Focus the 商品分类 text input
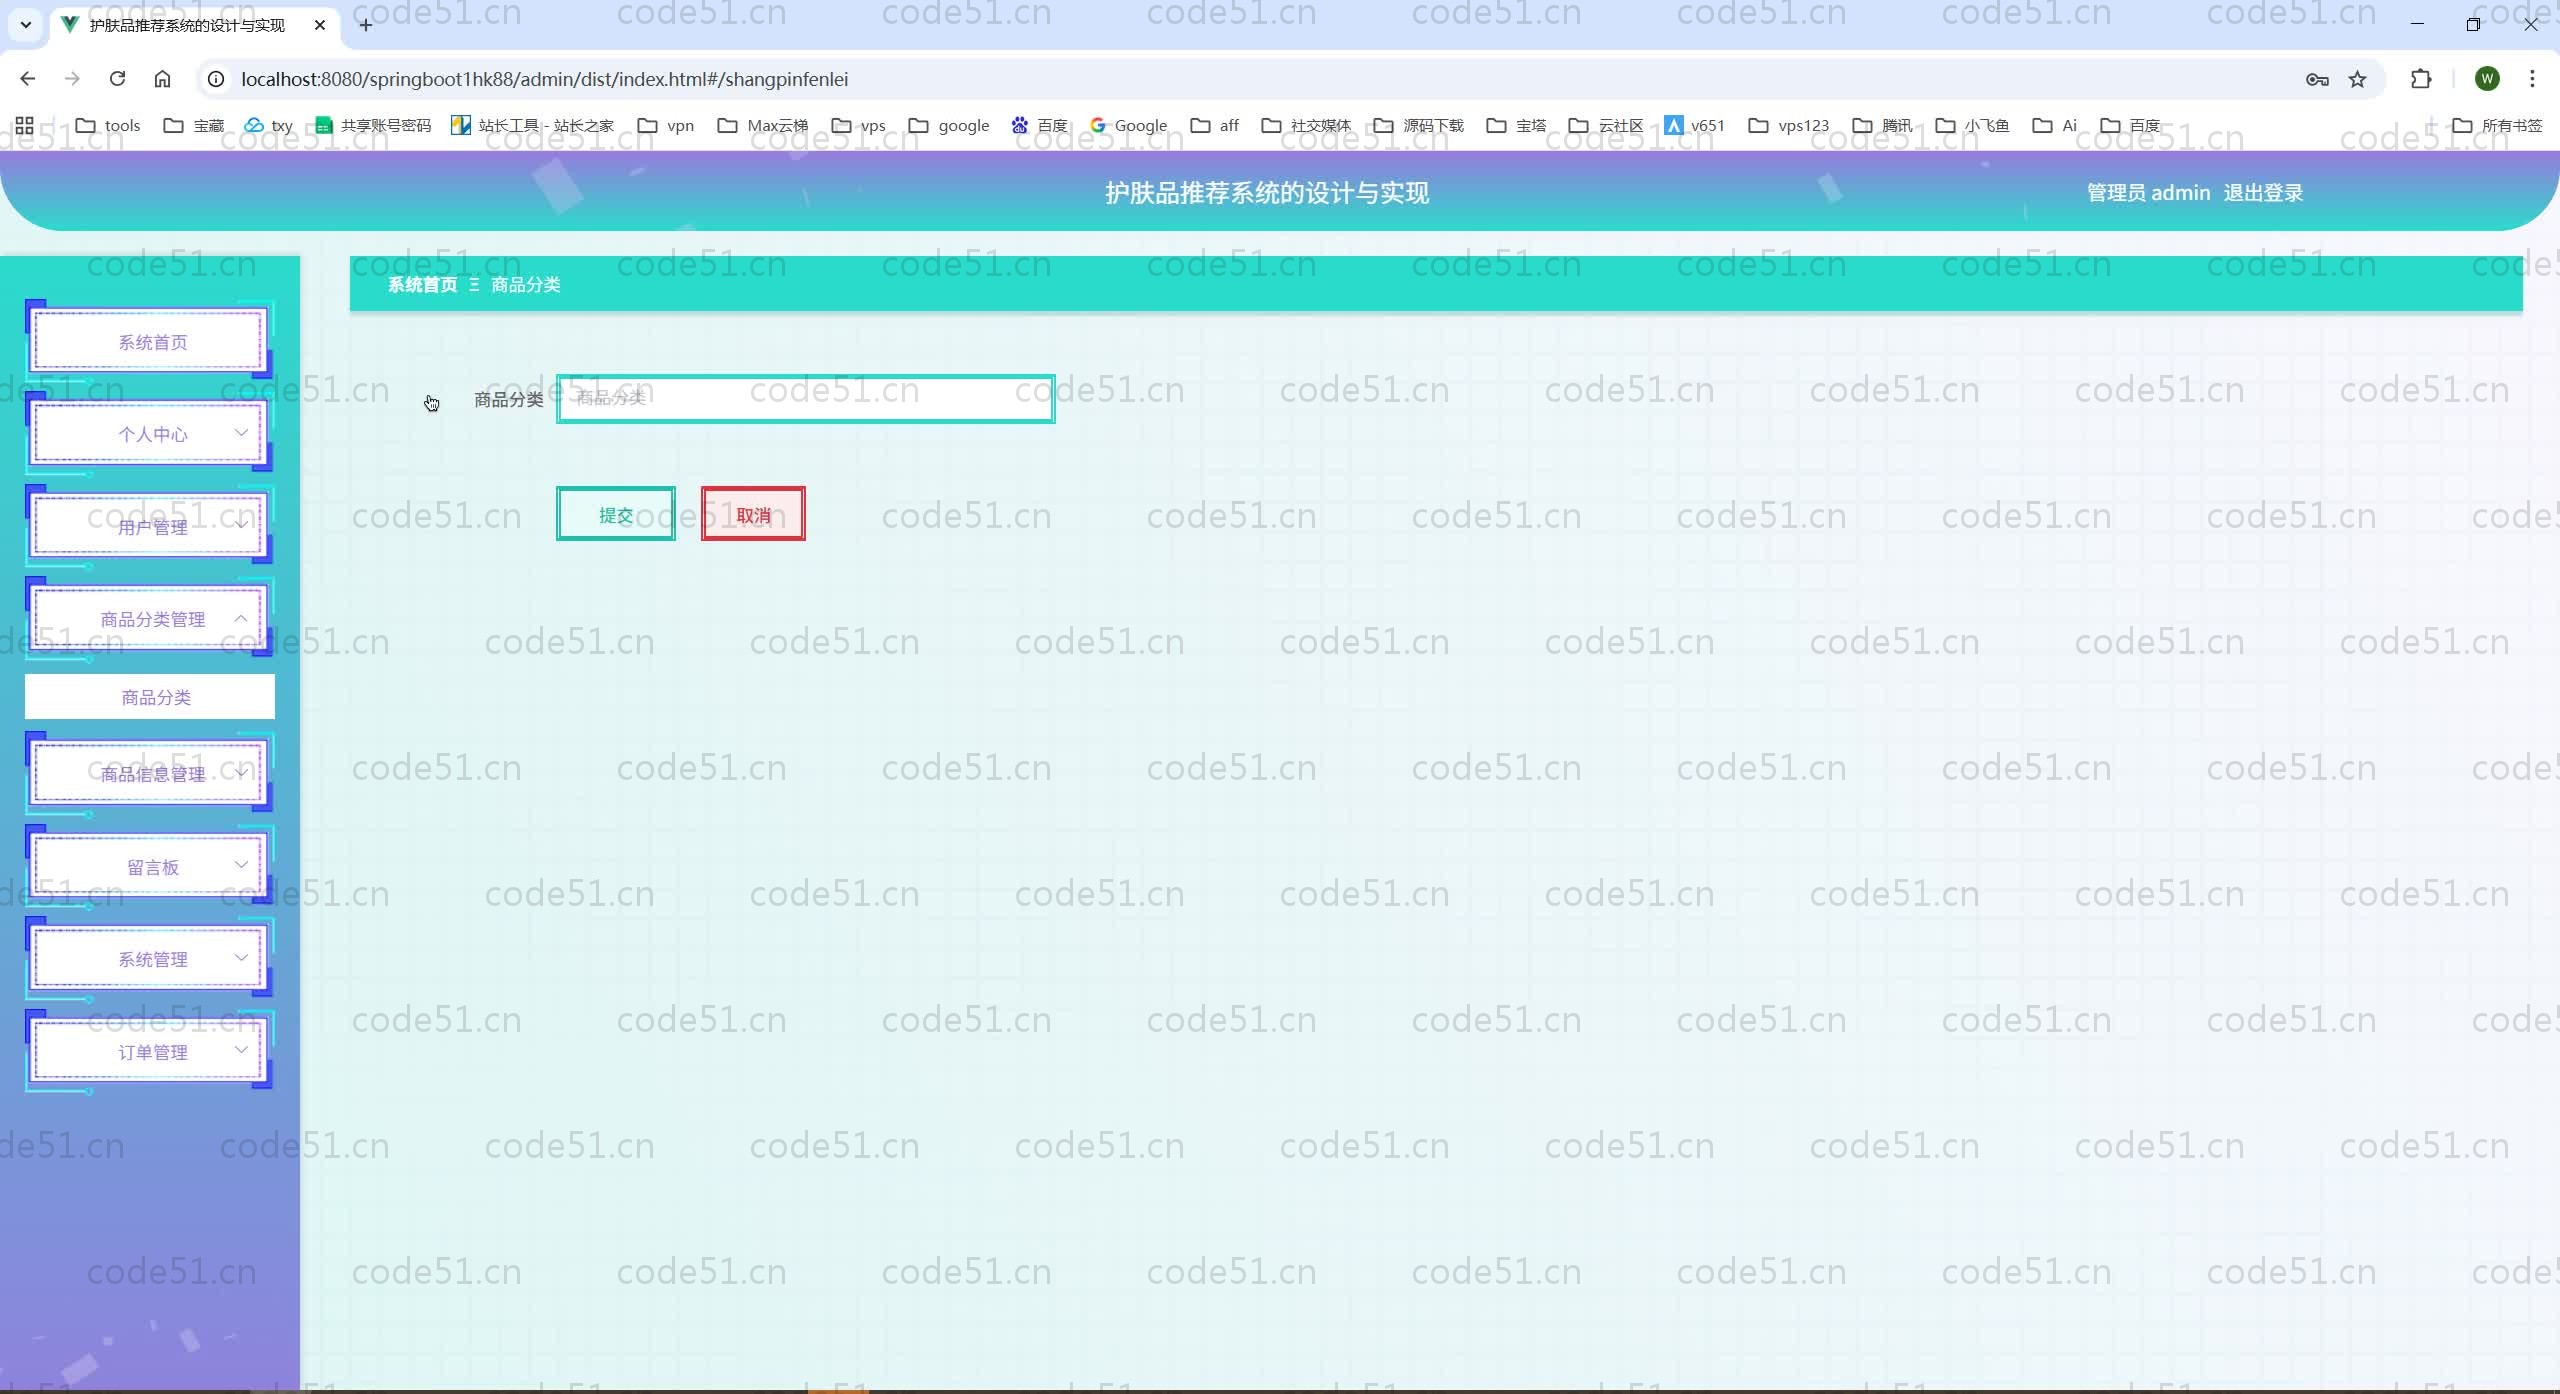This screenshot has height=1394, width=2560. click(x=805, y=399)
